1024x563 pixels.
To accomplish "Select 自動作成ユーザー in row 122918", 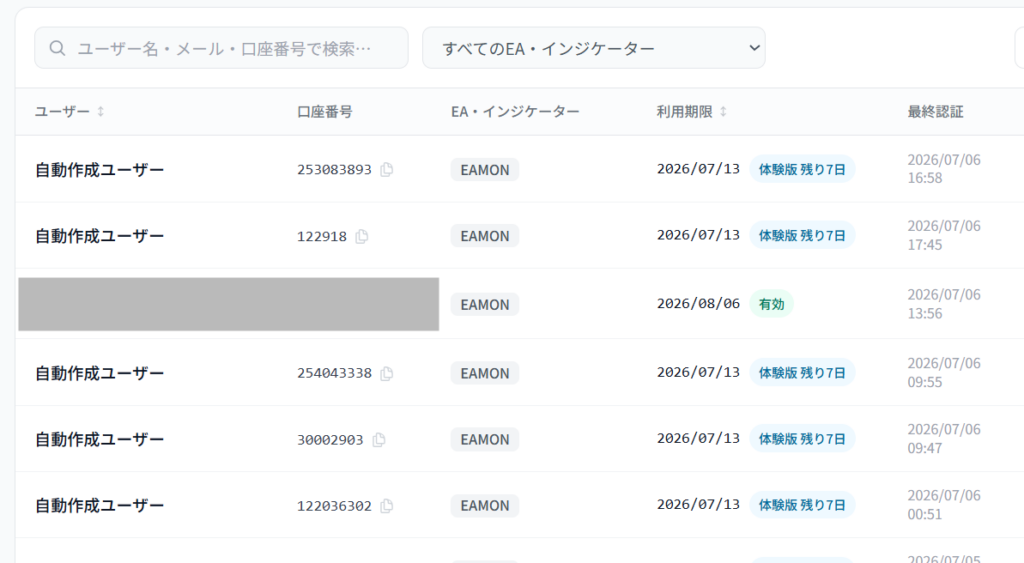I will click(x=99, y=236).
